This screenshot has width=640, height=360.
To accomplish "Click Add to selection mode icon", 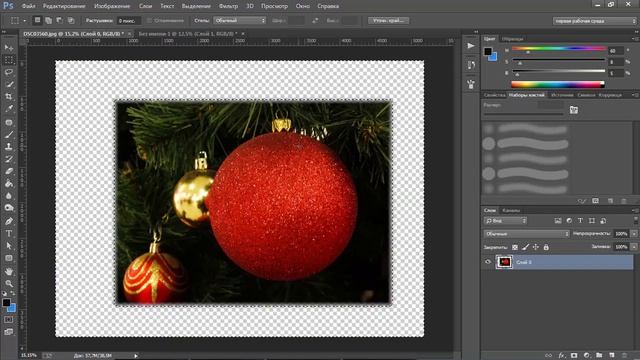I will coord(48,20).
